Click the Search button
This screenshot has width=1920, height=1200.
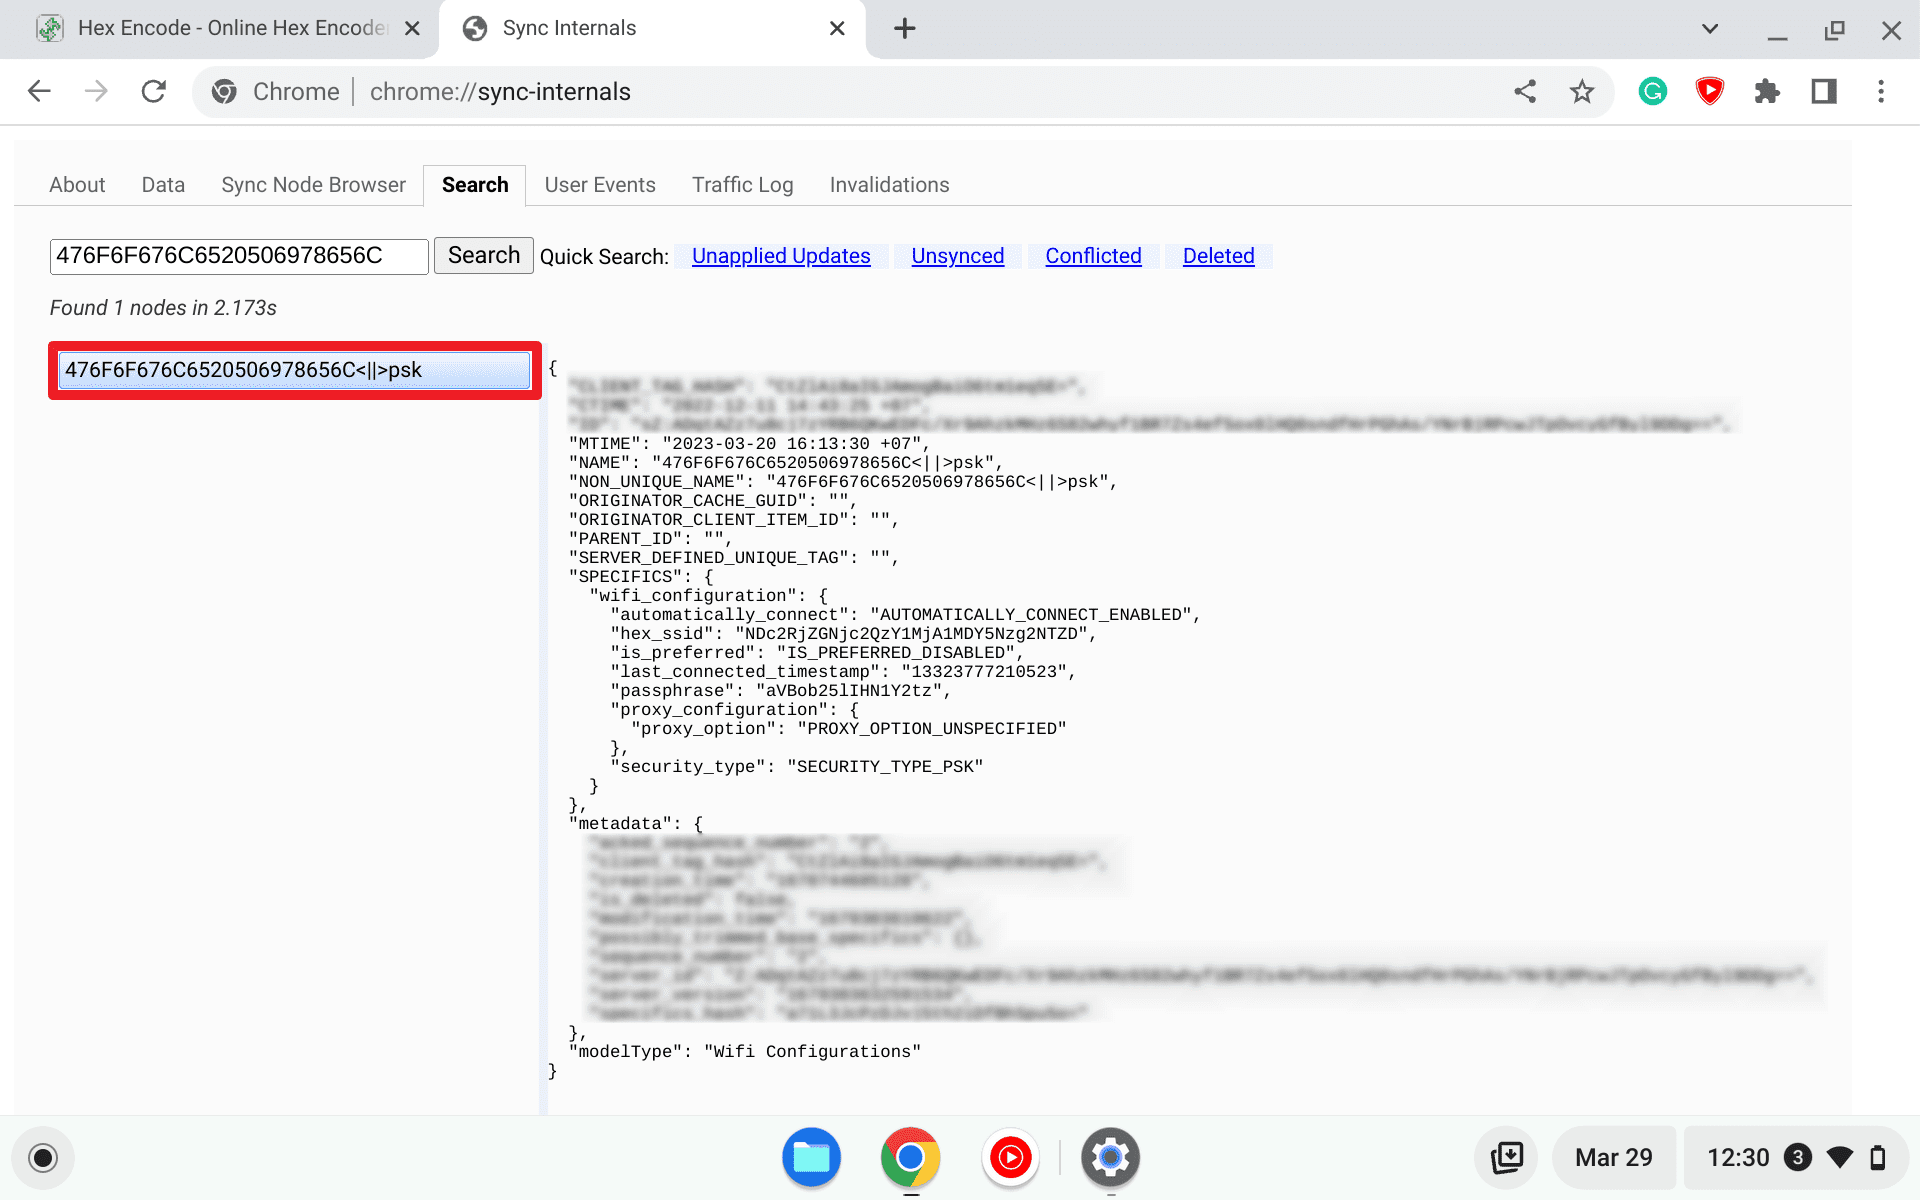484,256
